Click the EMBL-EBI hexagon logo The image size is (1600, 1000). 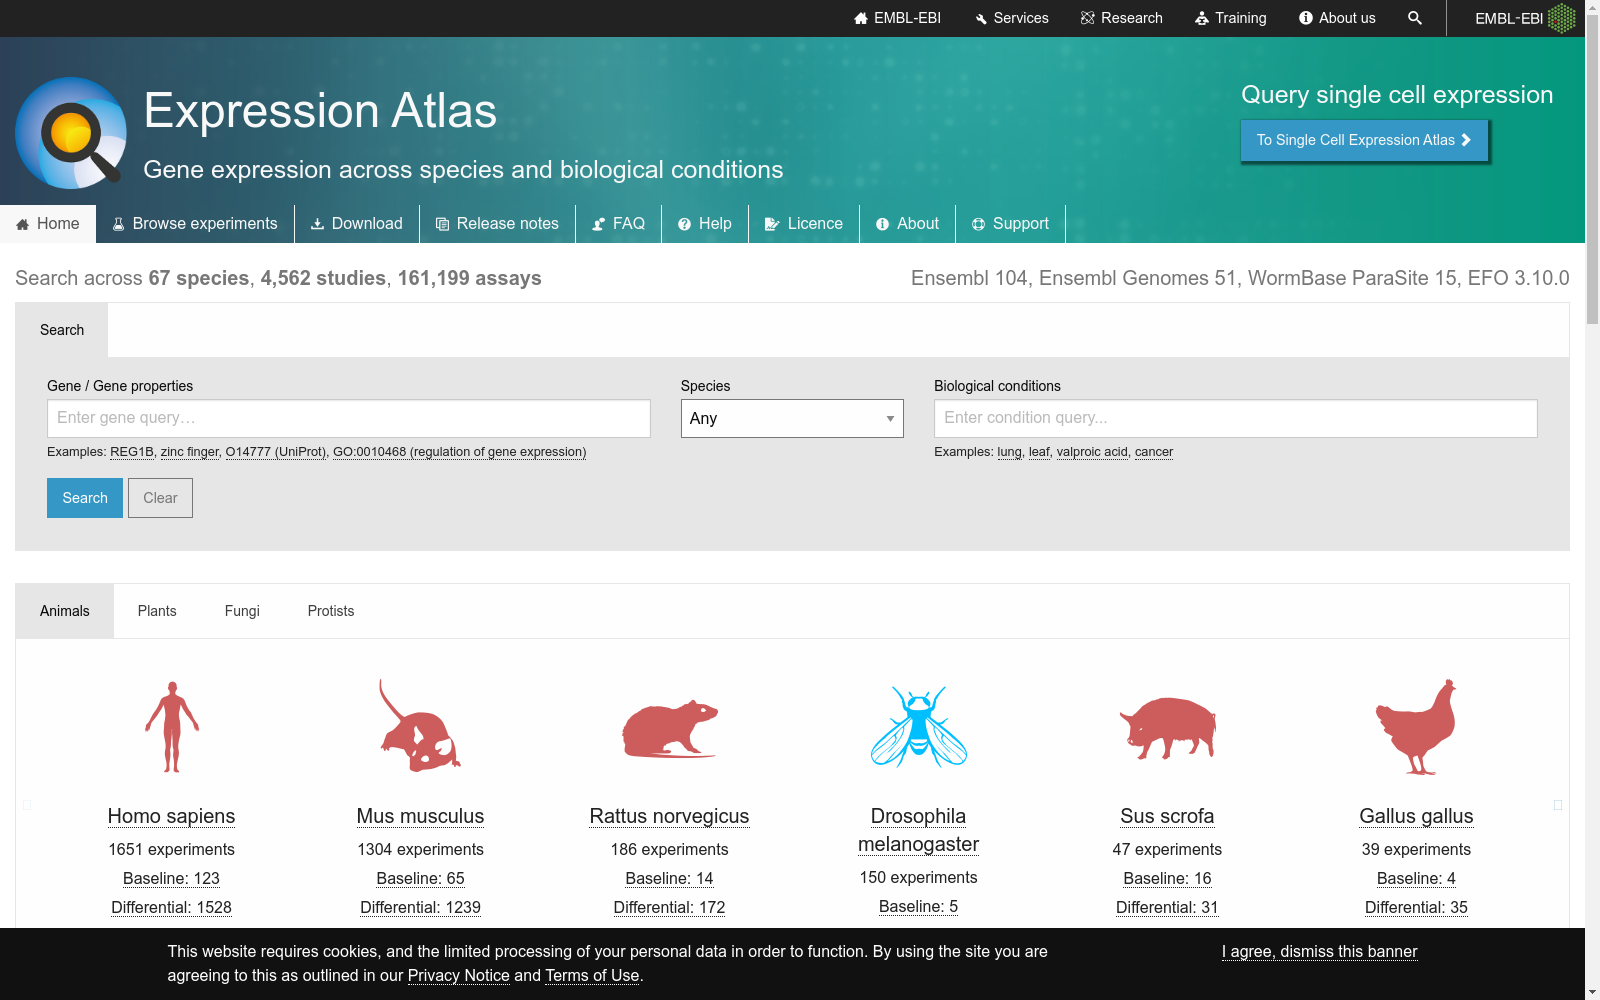[1561, 18]
